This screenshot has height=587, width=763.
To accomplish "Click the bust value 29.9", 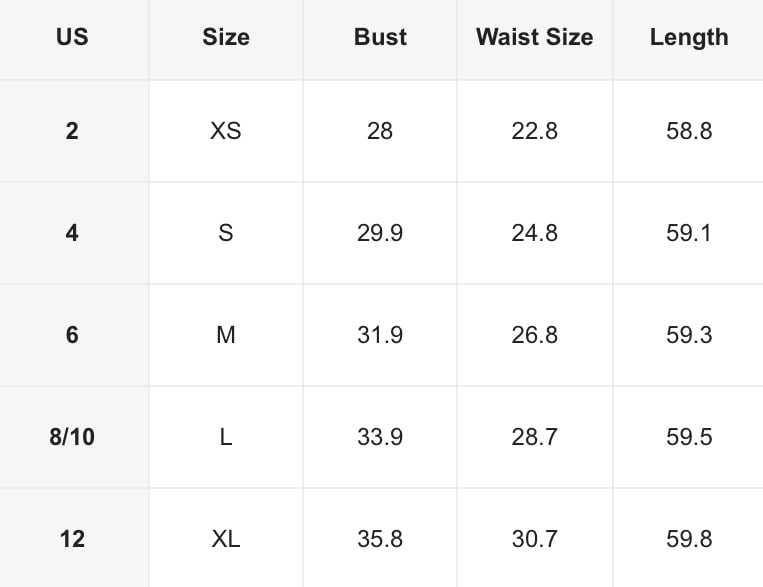I will click(380, 233).
